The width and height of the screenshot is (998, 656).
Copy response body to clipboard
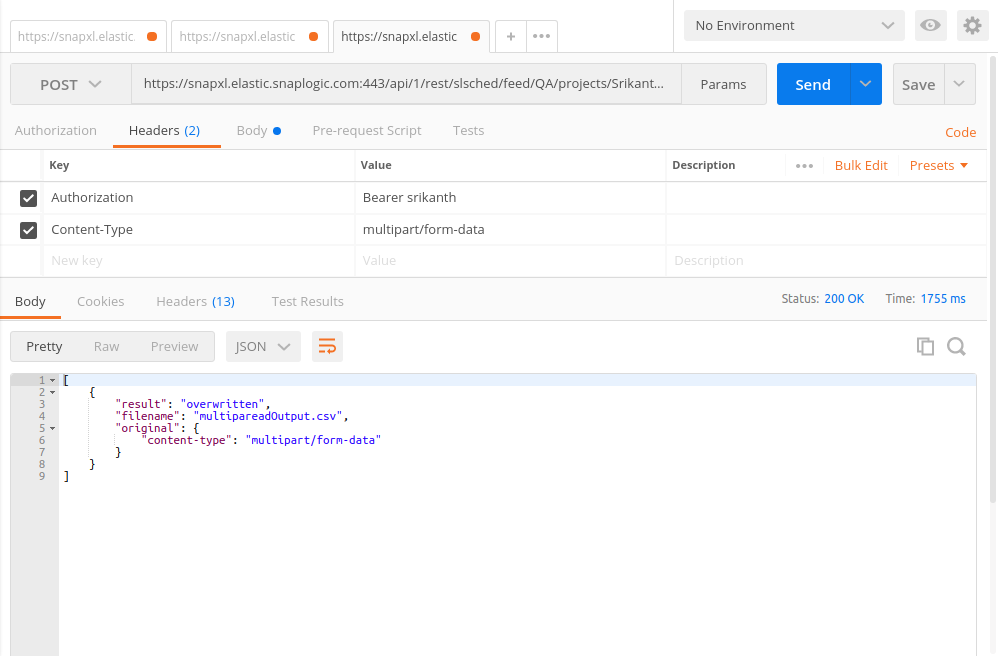coord(925,346)
